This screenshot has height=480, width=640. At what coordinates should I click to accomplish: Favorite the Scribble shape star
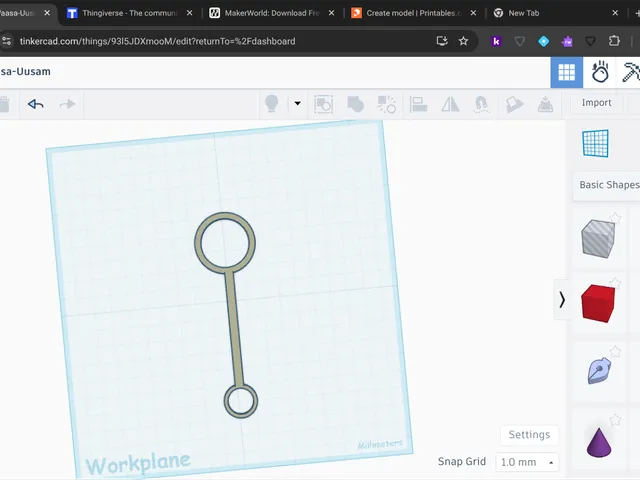tap(616, 351)
